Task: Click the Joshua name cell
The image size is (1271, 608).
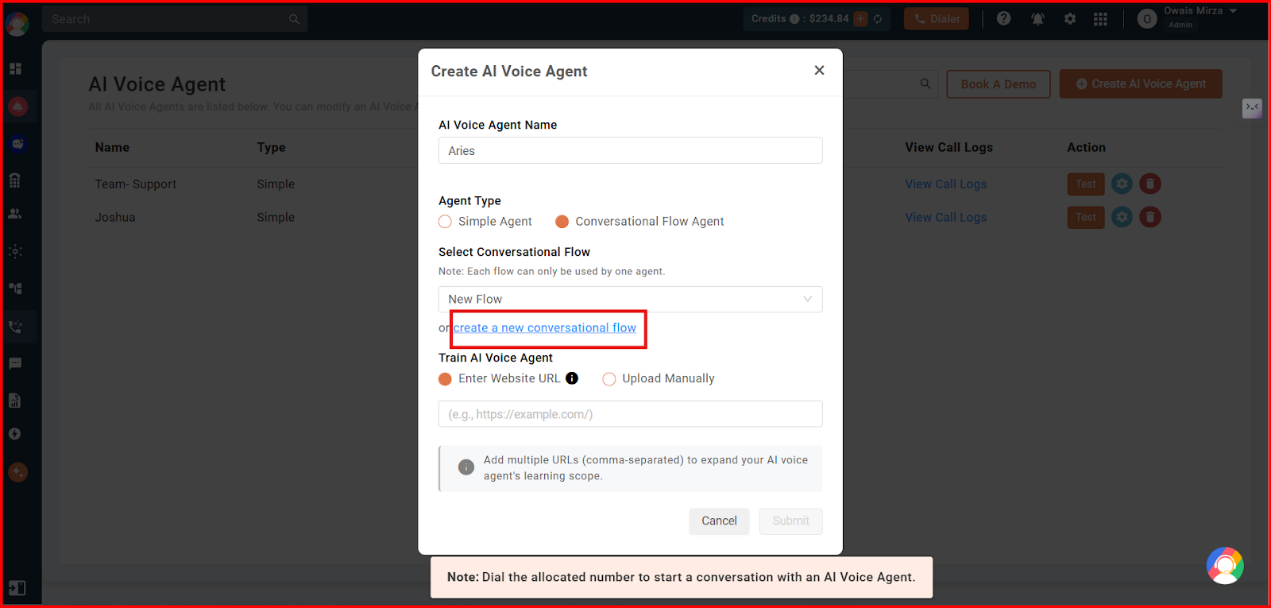Action: pos(115,217)
